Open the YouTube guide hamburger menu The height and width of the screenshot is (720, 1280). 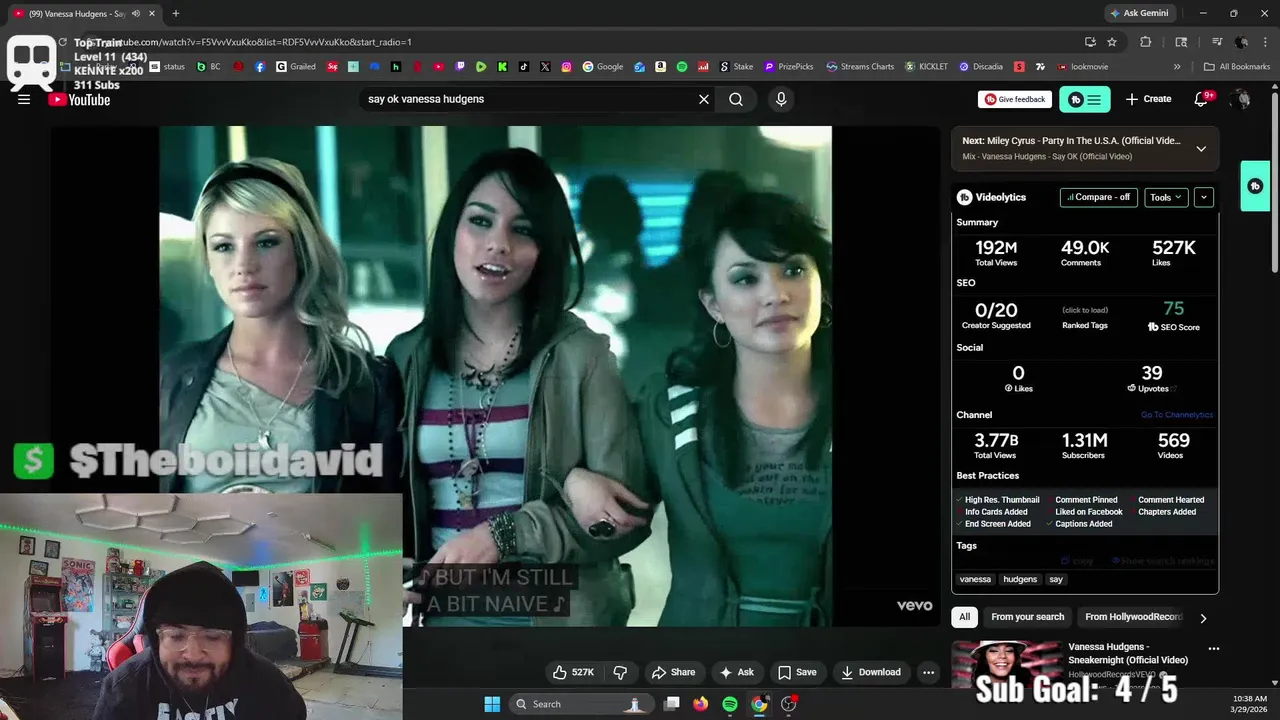(24, 99)
